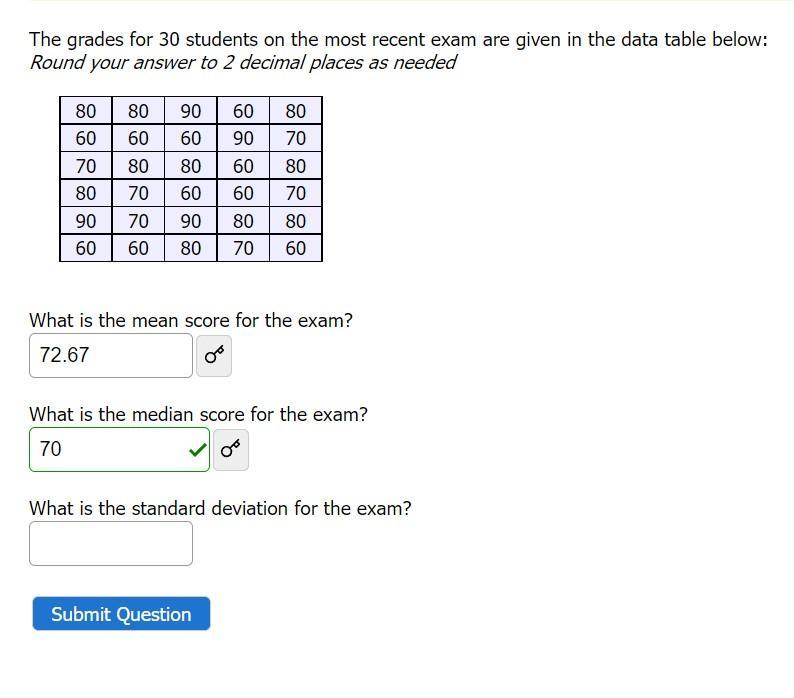Click the sentence about grades for 30 students

point(398,40)
